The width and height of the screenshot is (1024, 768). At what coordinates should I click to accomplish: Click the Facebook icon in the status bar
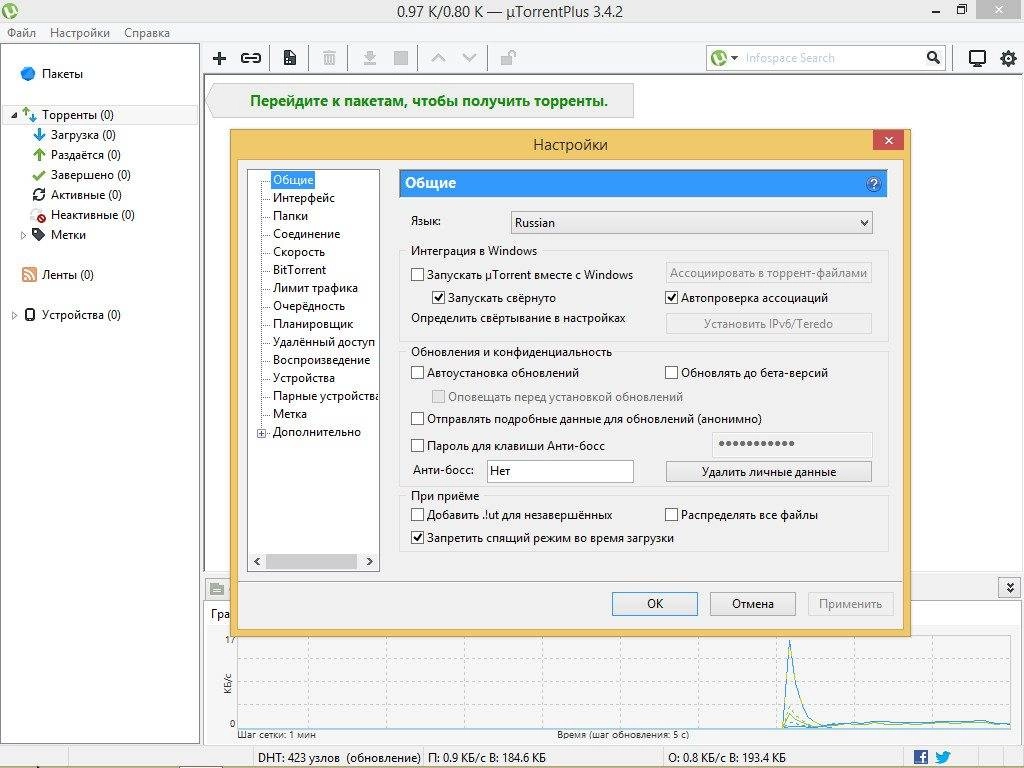919,757
